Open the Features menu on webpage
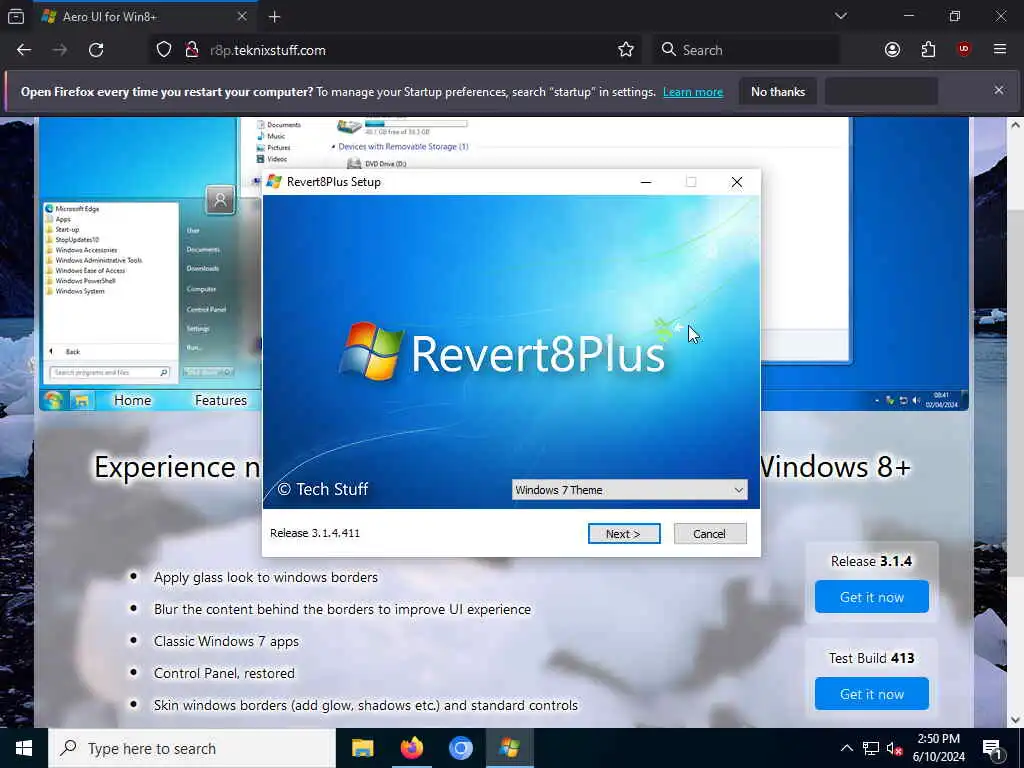Viewport: 1024px width, 768px height. [221, 400]
